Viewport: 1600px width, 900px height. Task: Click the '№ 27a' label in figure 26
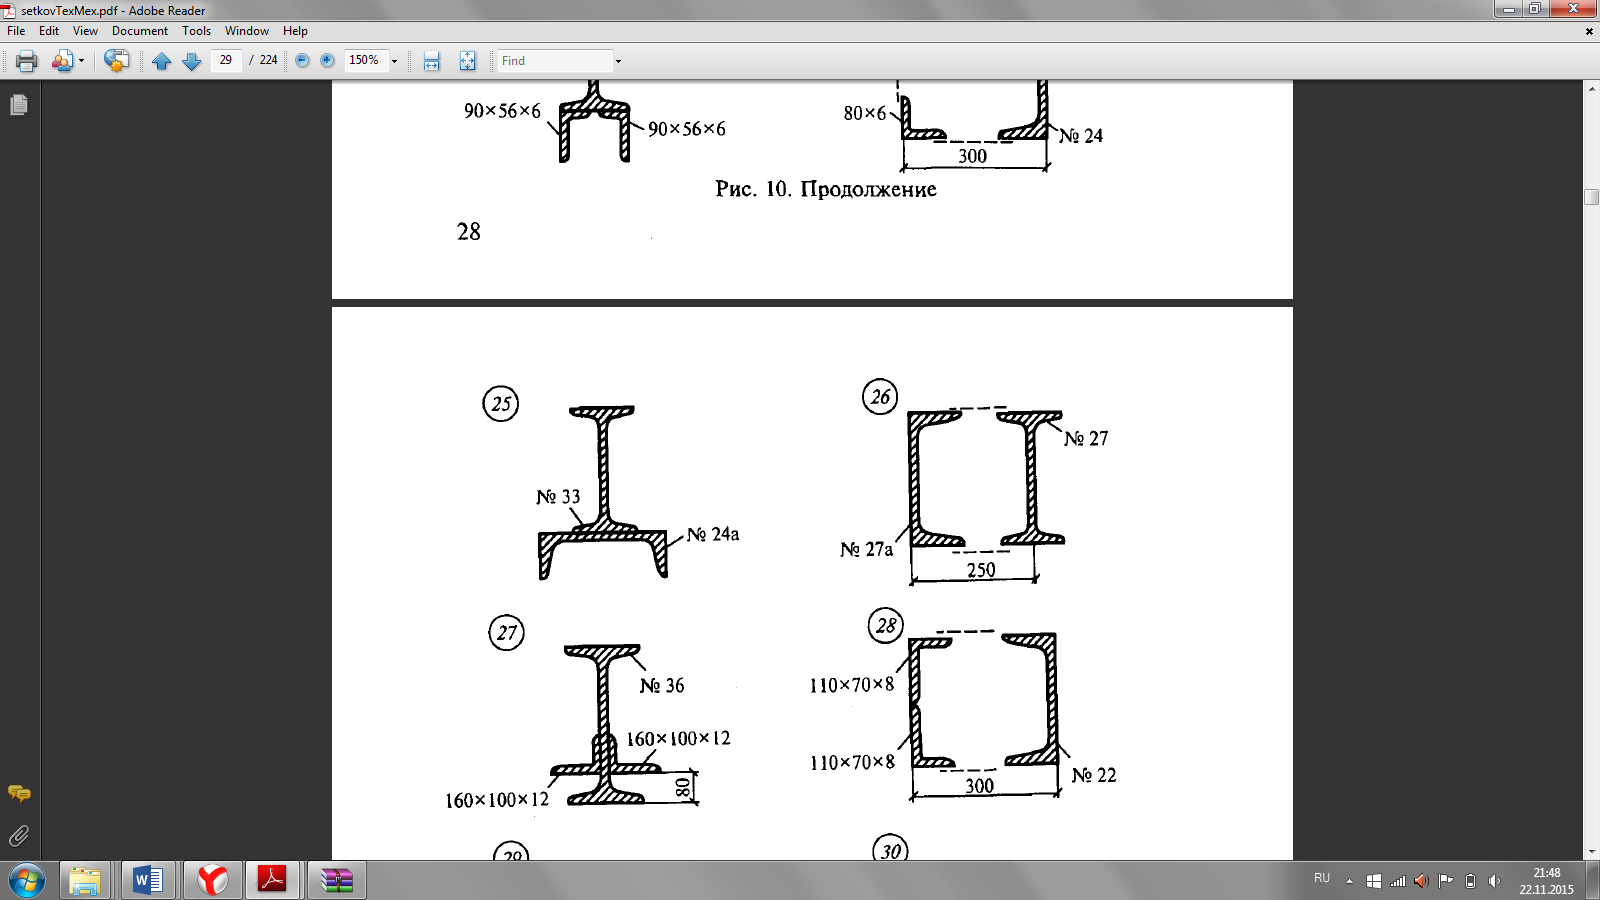click(x=866, y=549)
